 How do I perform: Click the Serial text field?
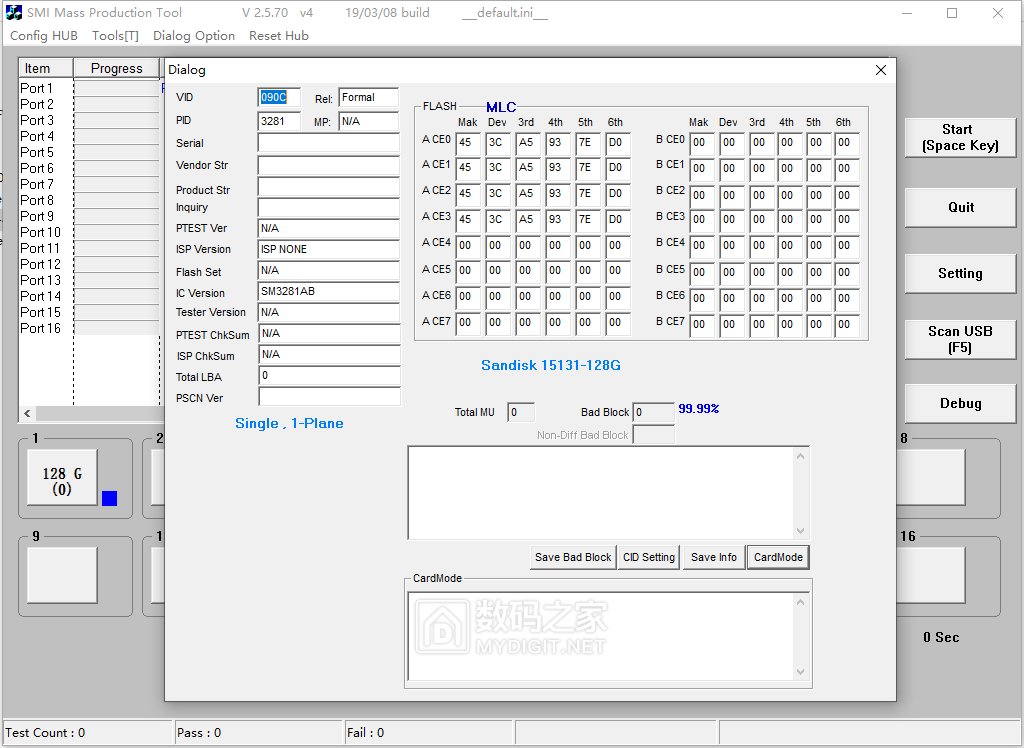point(328,143)
